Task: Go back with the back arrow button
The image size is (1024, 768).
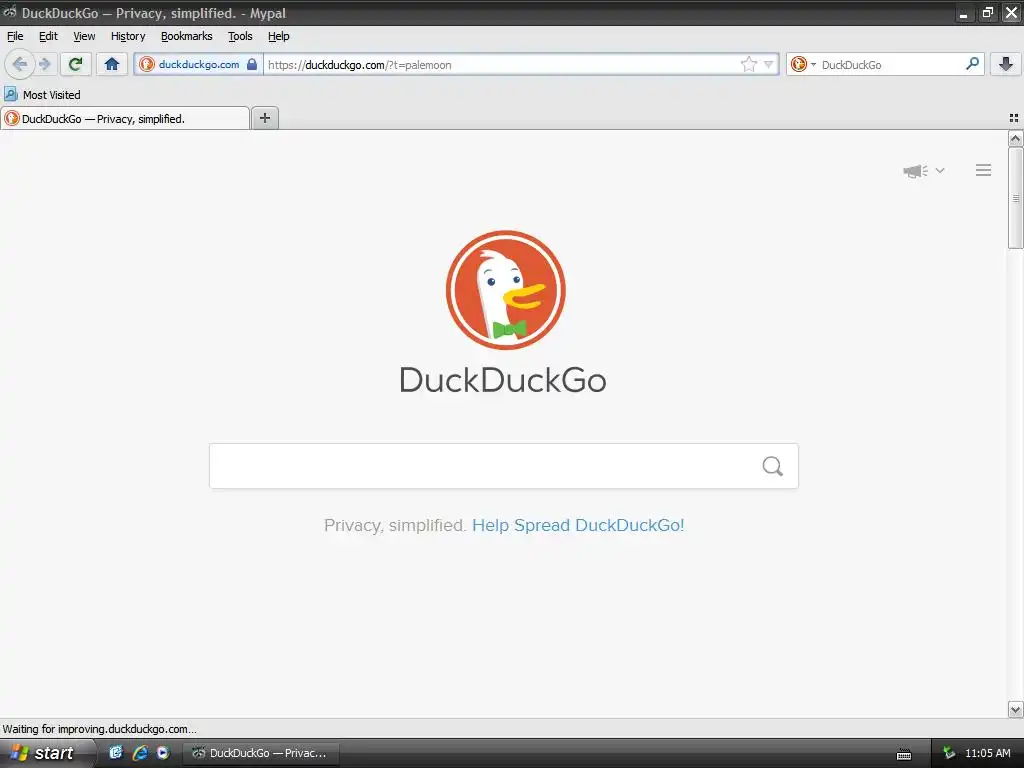Action: (x=20, y=64)
